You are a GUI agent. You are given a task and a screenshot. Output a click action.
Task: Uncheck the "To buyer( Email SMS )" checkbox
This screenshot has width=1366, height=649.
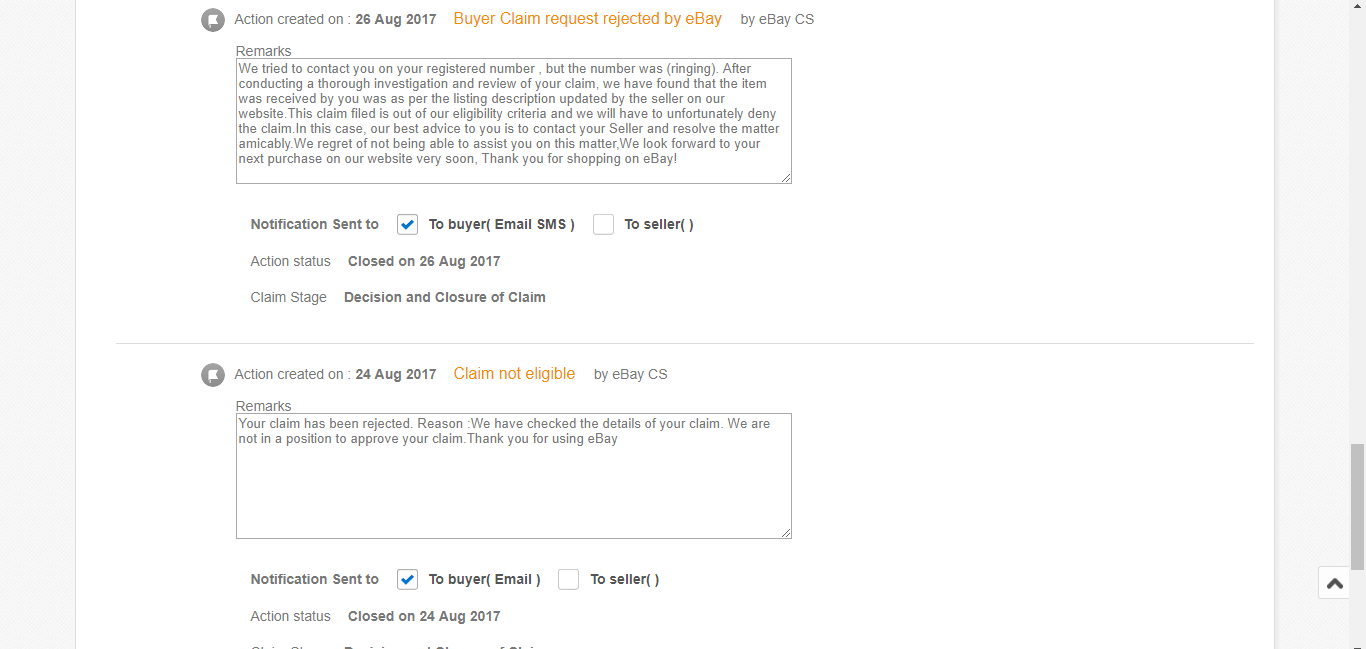(x=407, y=225)
